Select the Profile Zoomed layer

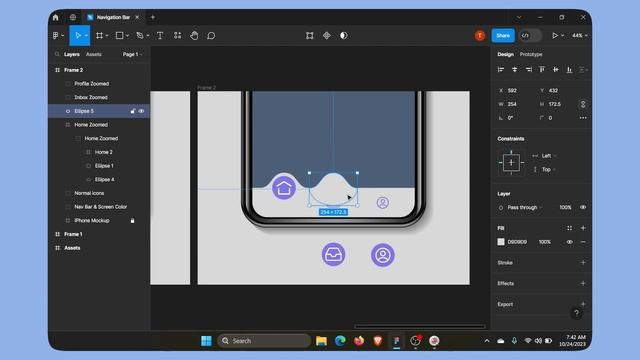coord(91,84)
